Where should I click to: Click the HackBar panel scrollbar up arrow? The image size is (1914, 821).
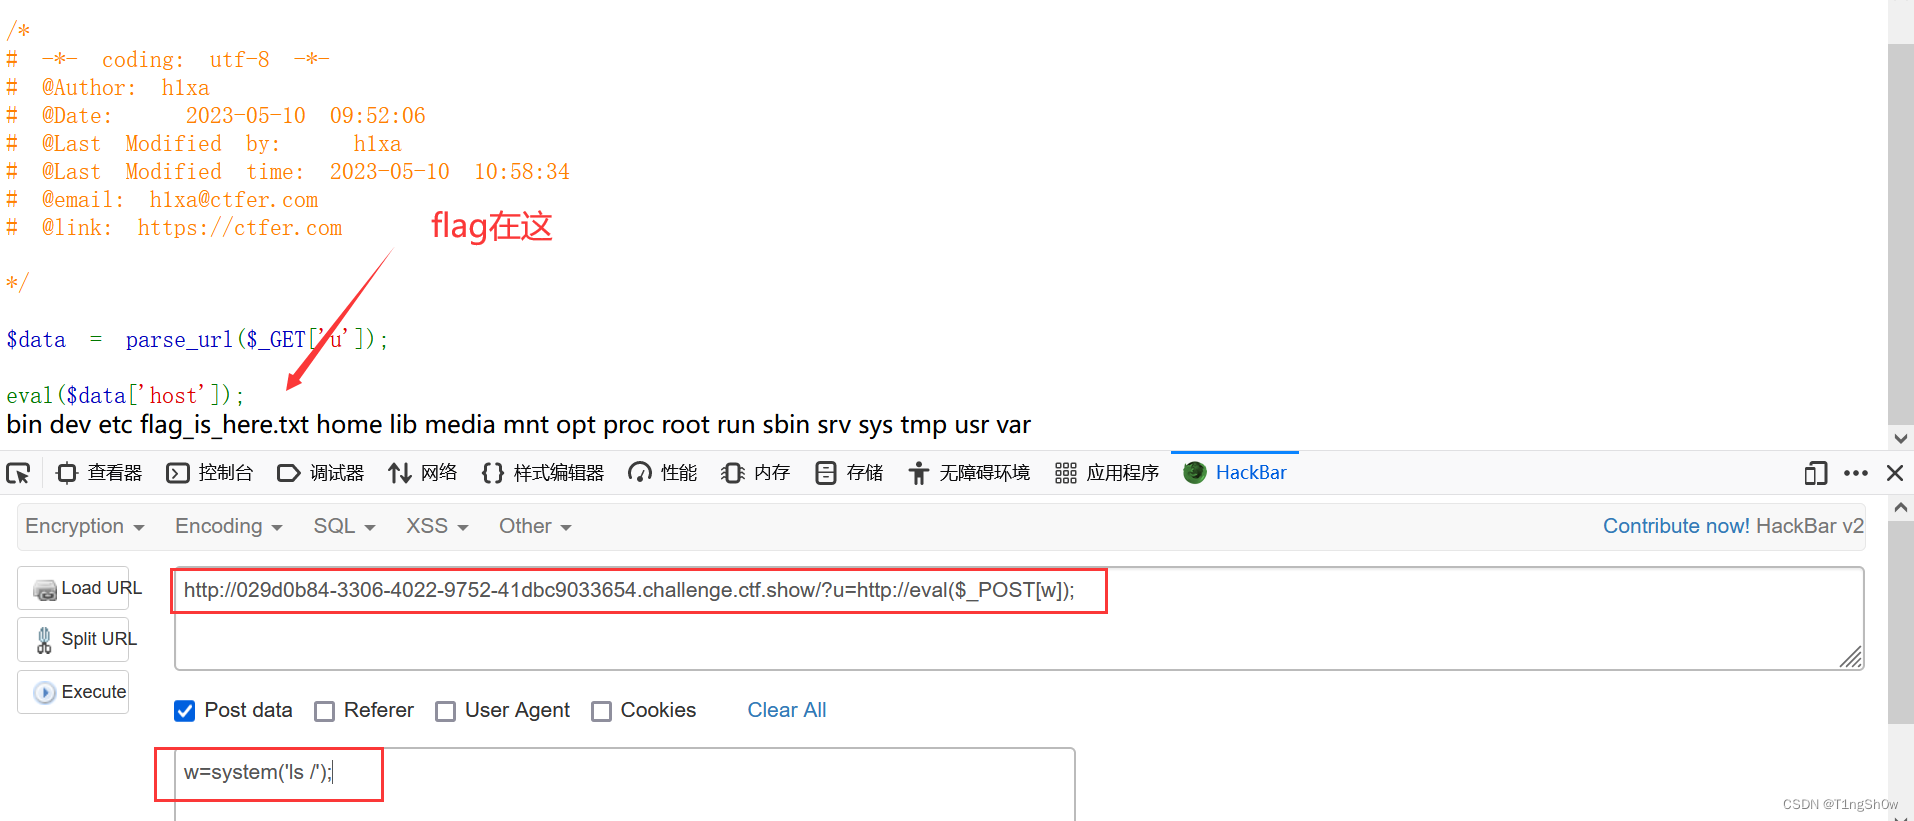point(1901,507)
